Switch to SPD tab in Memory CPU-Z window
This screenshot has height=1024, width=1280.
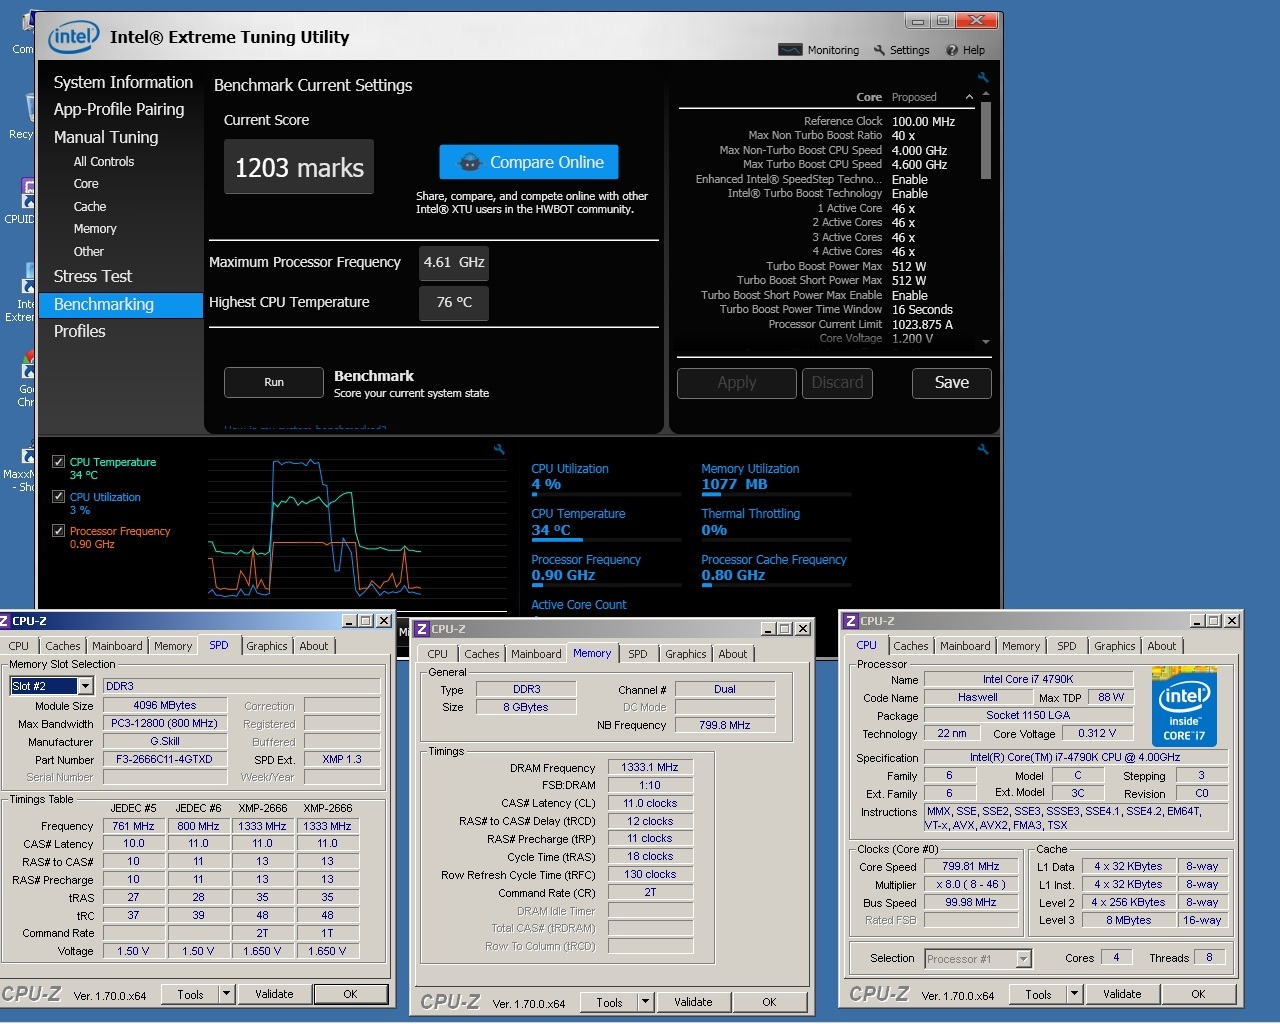coord(638,654)
